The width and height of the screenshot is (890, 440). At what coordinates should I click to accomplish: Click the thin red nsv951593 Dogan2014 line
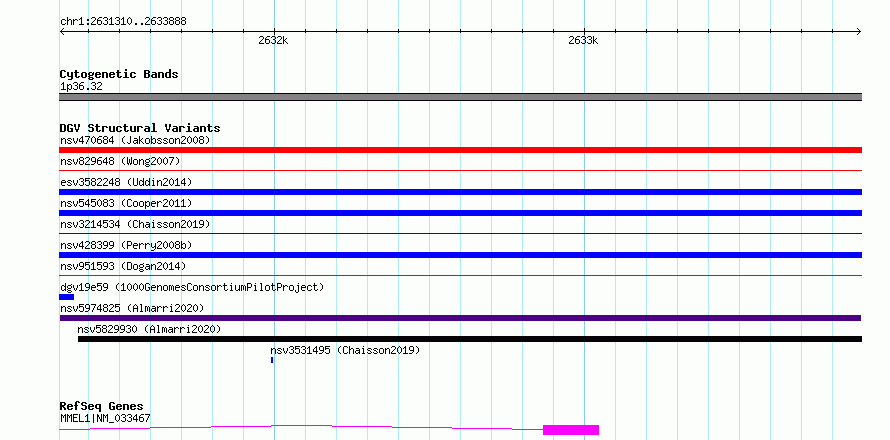pyautogui.click(x=460, y=275)
